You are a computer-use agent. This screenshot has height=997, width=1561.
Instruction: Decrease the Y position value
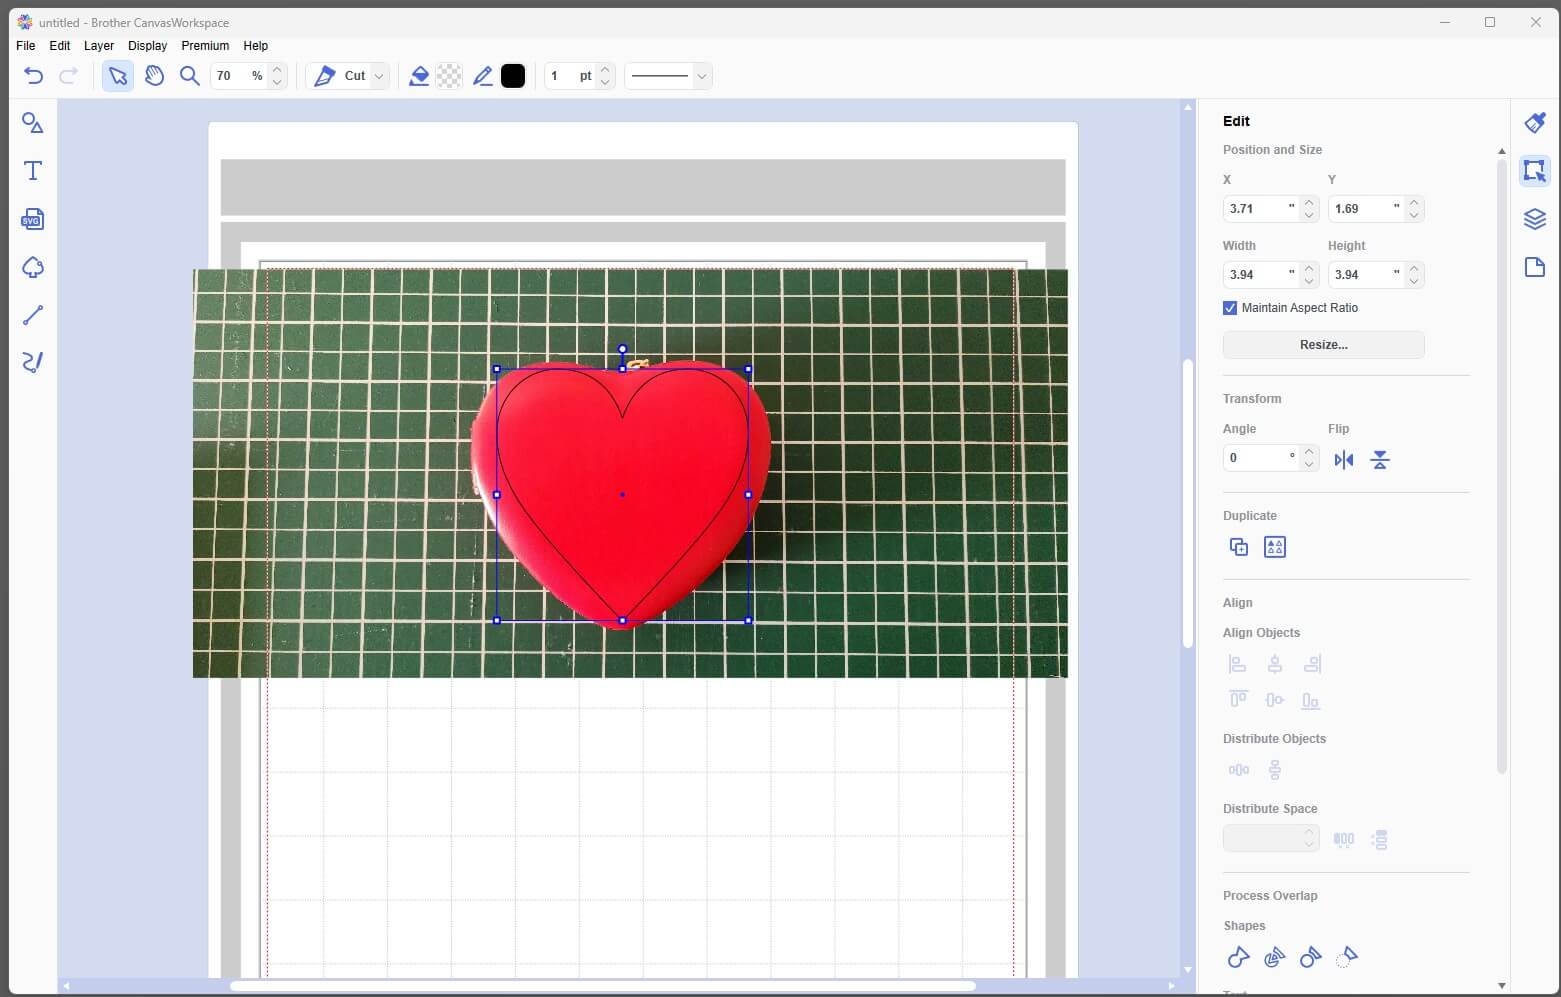[1414, 215]
